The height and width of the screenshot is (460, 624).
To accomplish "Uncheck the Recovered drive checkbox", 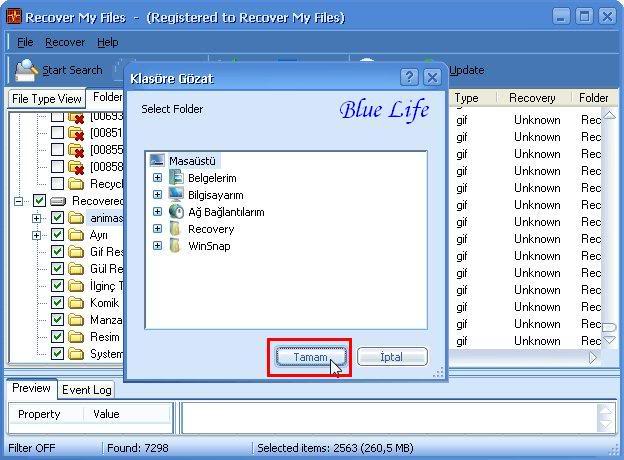I will click(x=39, y=201).
